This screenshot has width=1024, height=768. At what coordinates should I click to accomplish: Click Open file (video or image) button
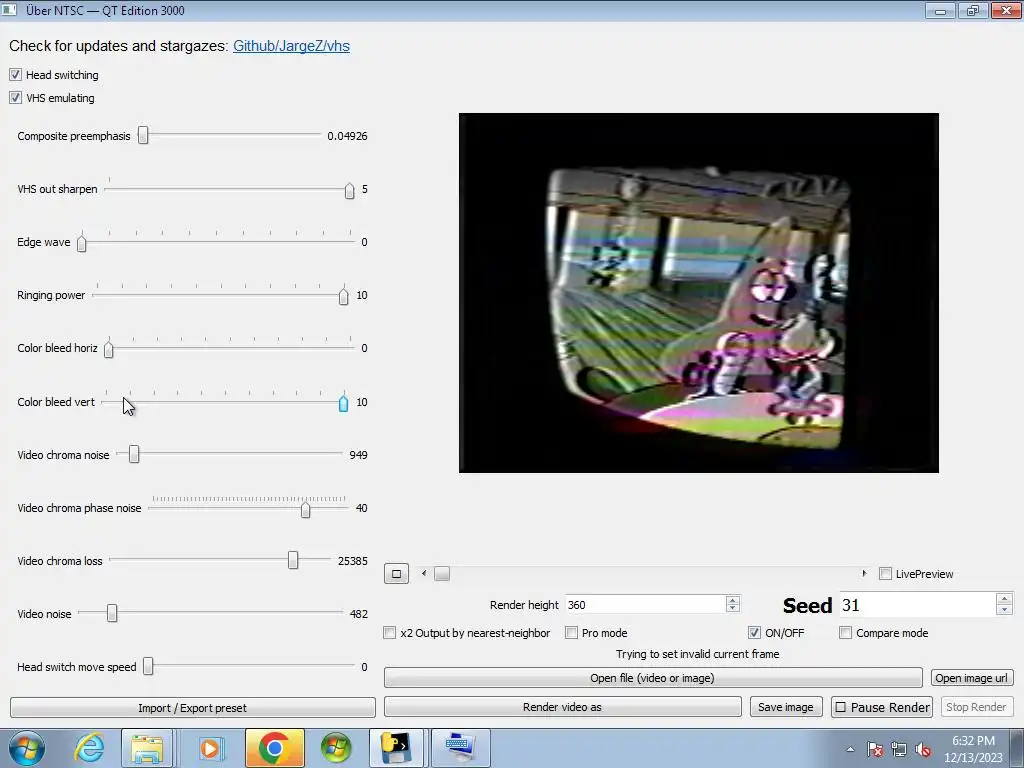653,678
